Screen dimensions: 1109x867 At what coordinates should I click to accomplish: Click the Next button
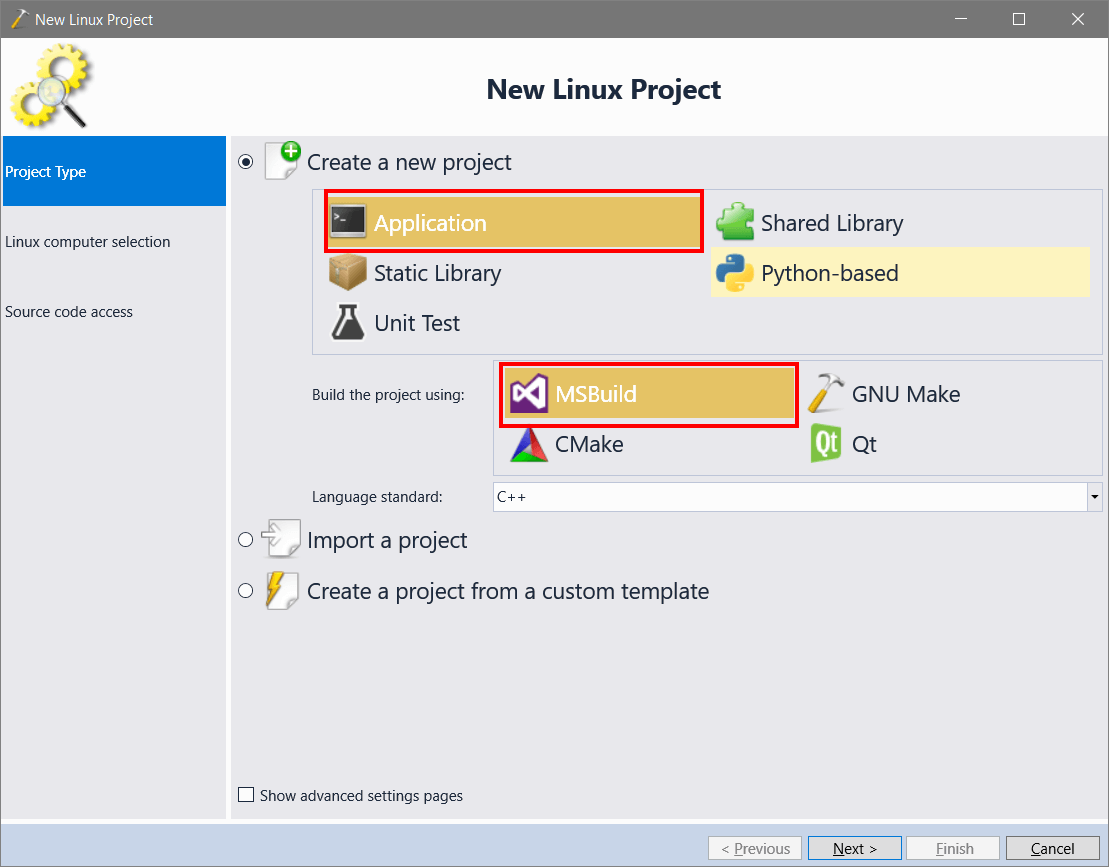click(854, 848)
